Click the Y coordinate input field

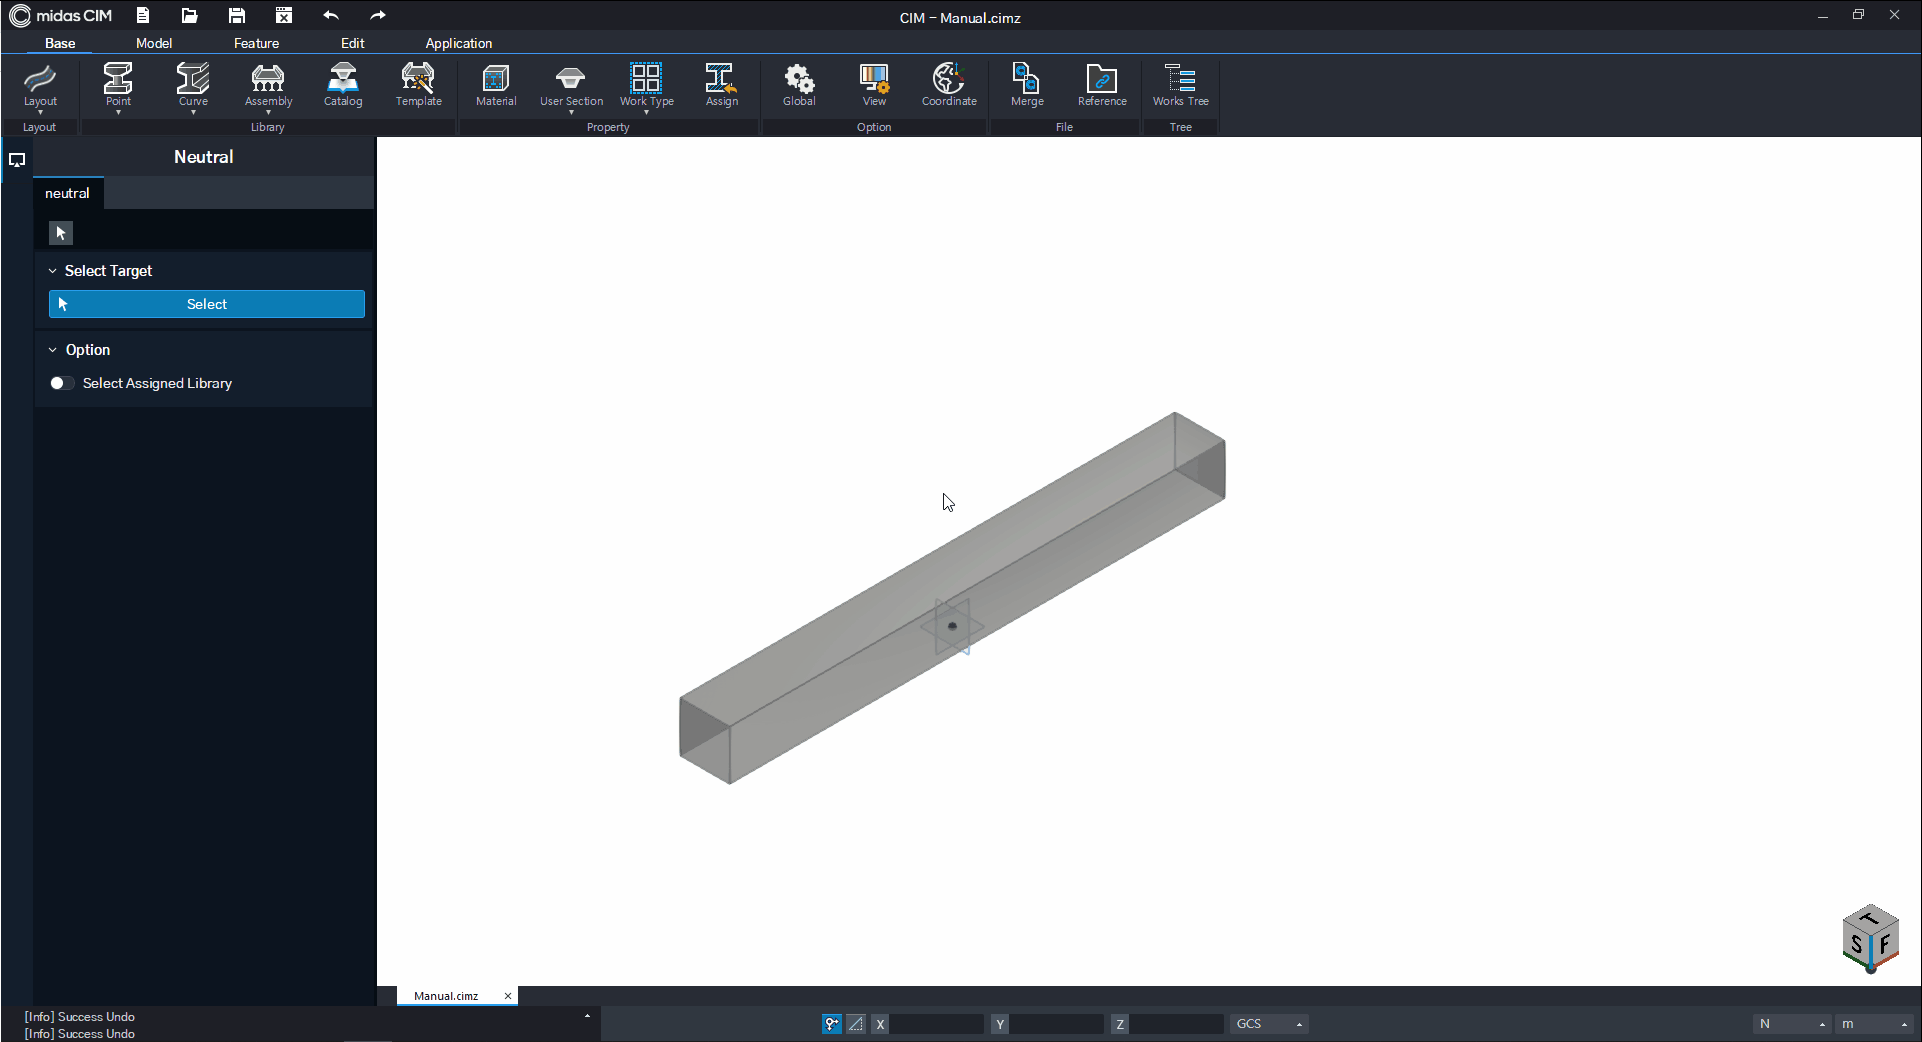[x=1057, y=1024]
